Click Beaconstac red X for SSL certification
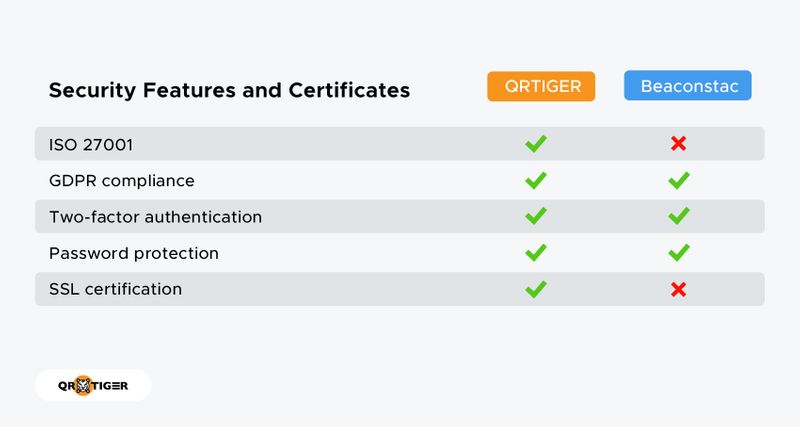Screen dimensions: 800x427 (678, 289)
